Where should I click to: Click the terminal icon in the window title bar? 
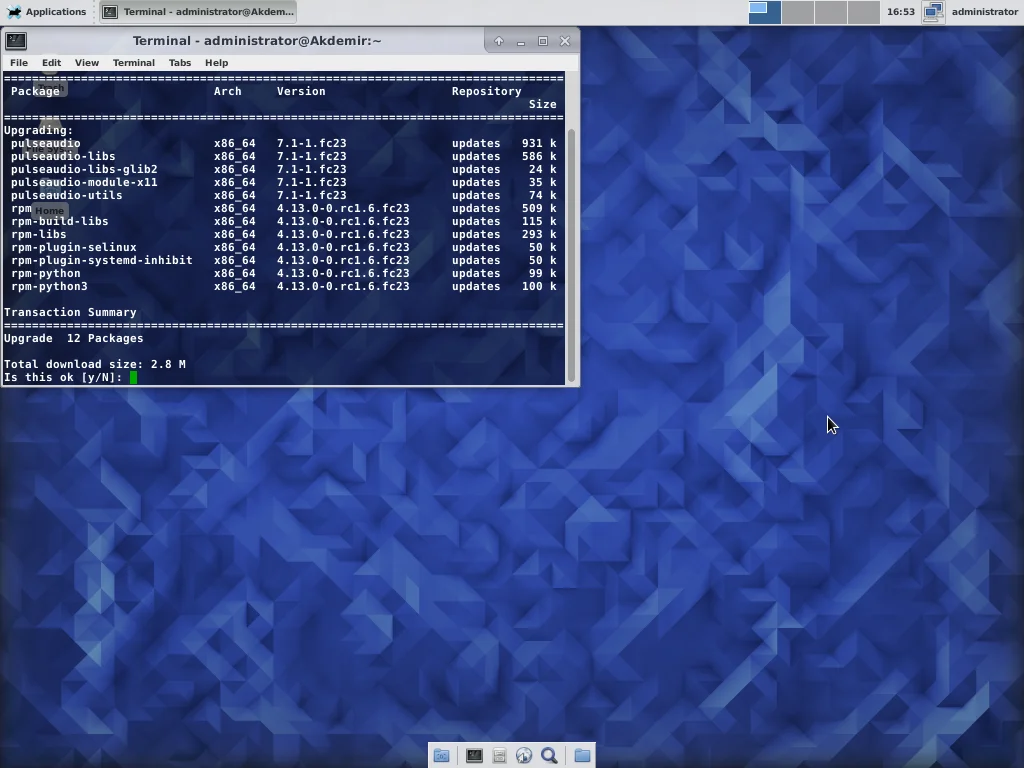pyautogui.click(x=16, y=41)
